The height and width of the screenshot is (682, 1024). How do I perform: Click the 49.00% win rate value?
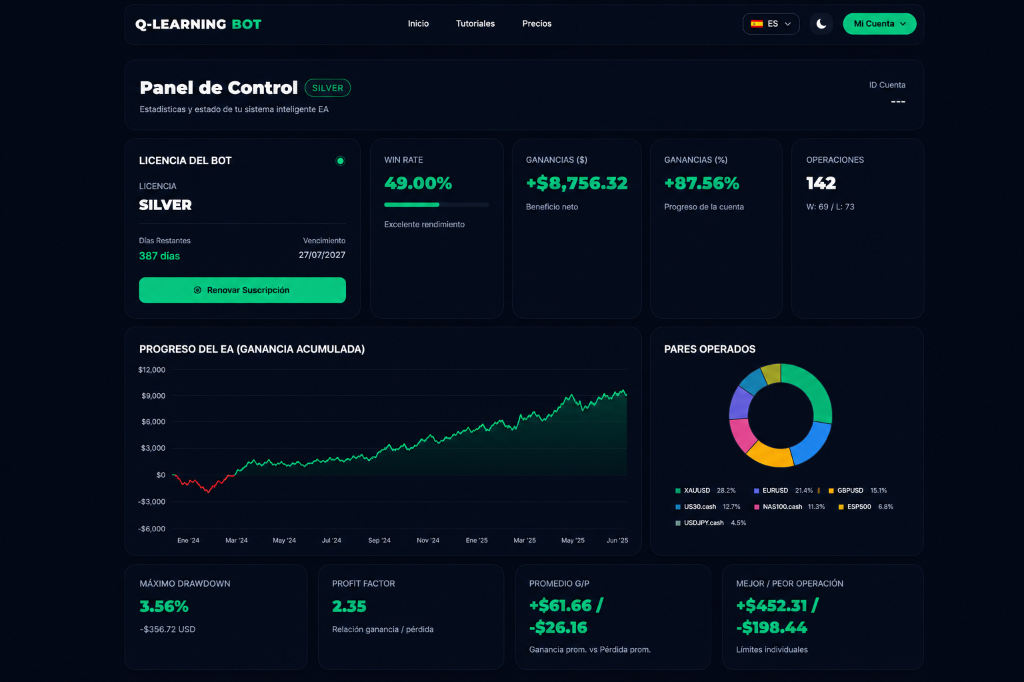click(x=418, y=184)
